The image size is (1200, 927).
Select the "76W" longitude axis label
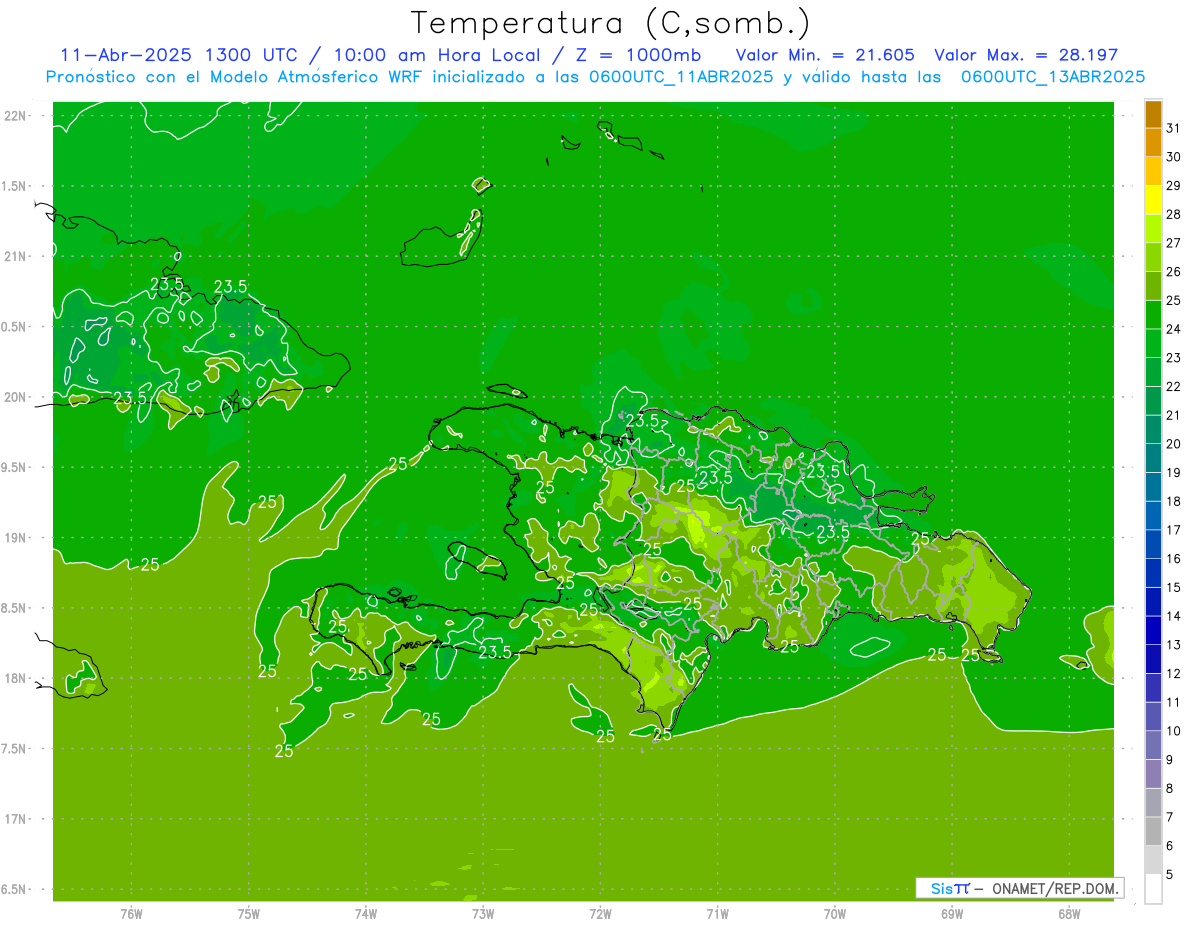tap(131, 914)
